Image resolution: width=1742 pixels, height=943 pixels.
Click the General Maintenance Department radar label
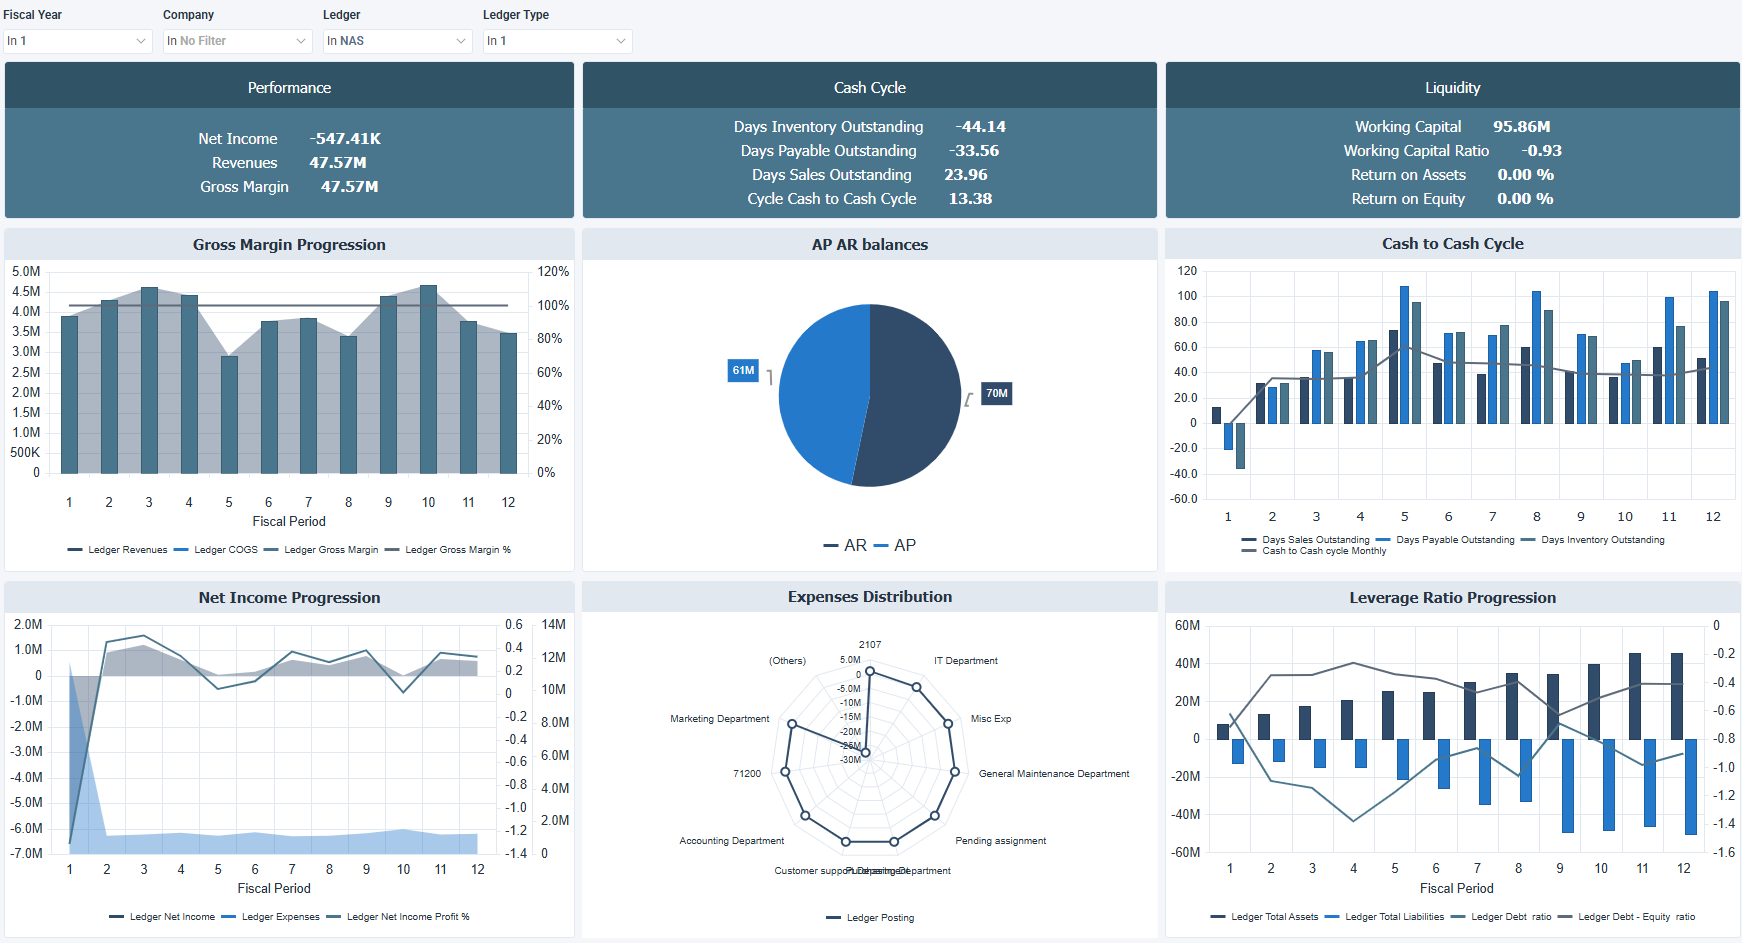point(1054,774)
